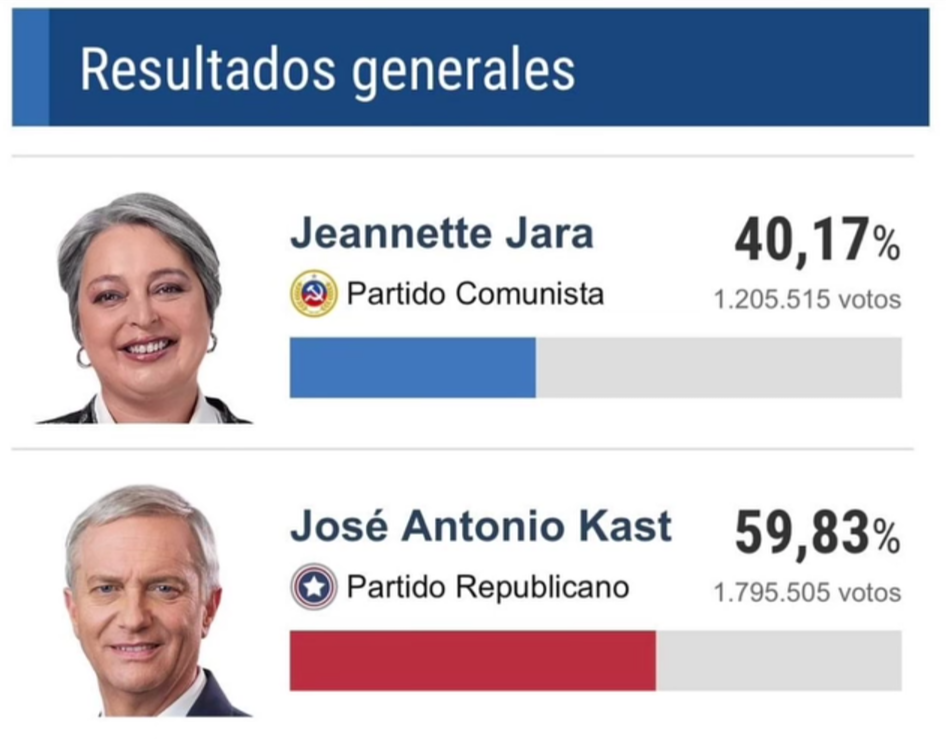Click the red filled Kast vote bar
This screenshot has width=946, height=739.
pos(472,660)
